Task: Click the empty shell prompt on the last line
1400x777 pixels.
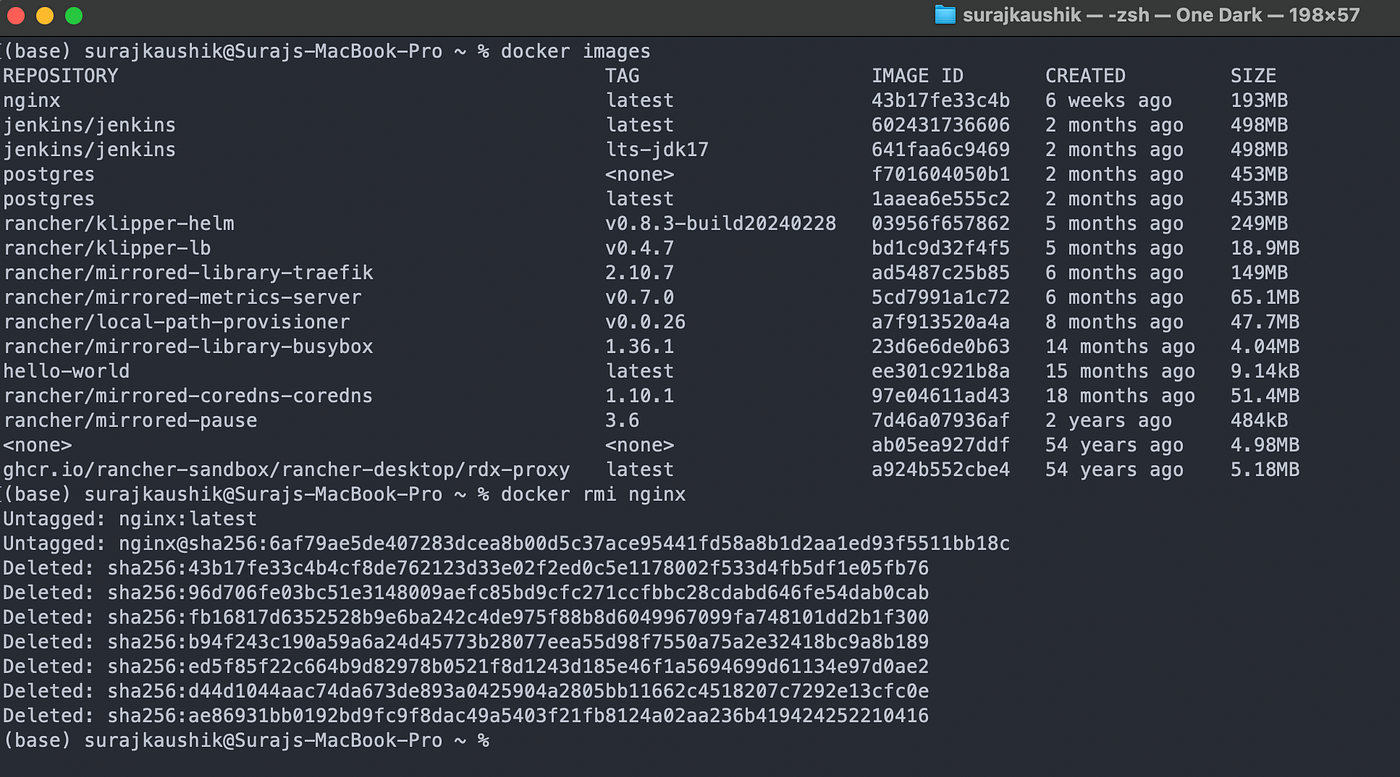Action: coord(246,741)
